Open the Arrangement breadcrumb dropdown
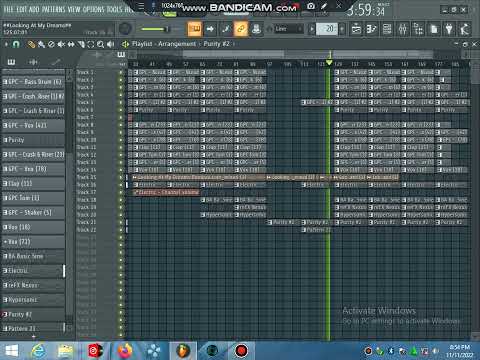This screenshot has width=480, height=360. tap(177, 44)
